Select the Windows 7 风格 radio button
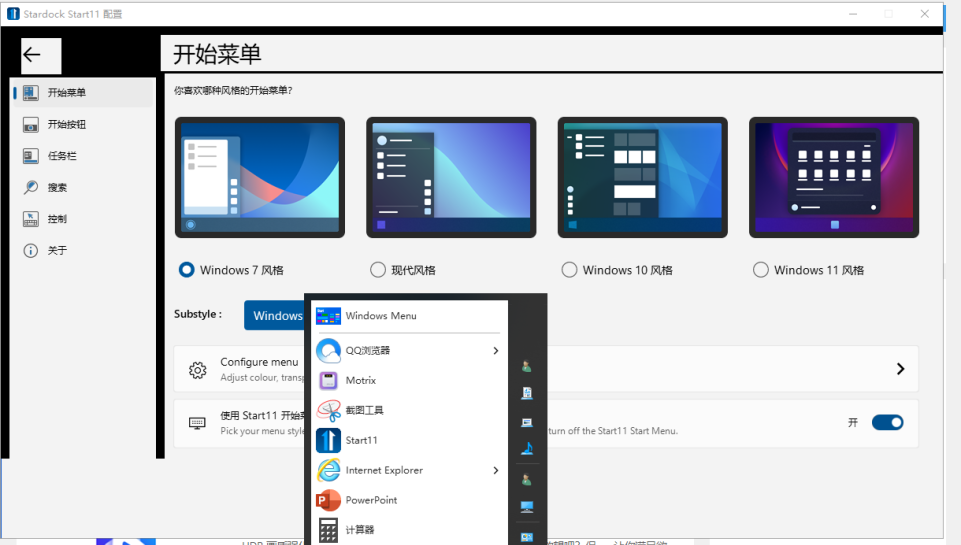This screenshot has width=961, height=545. (x=186, y=270)
